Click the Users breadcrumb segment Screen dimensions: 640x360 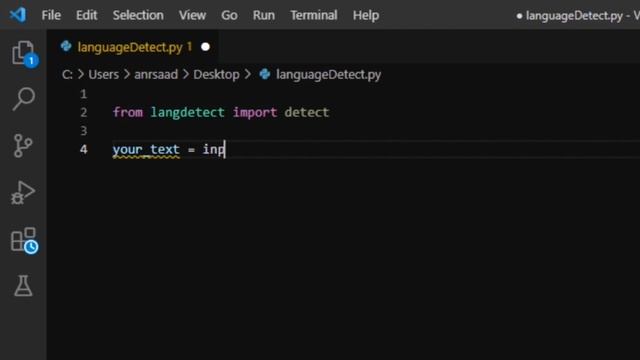click(104, 74)
